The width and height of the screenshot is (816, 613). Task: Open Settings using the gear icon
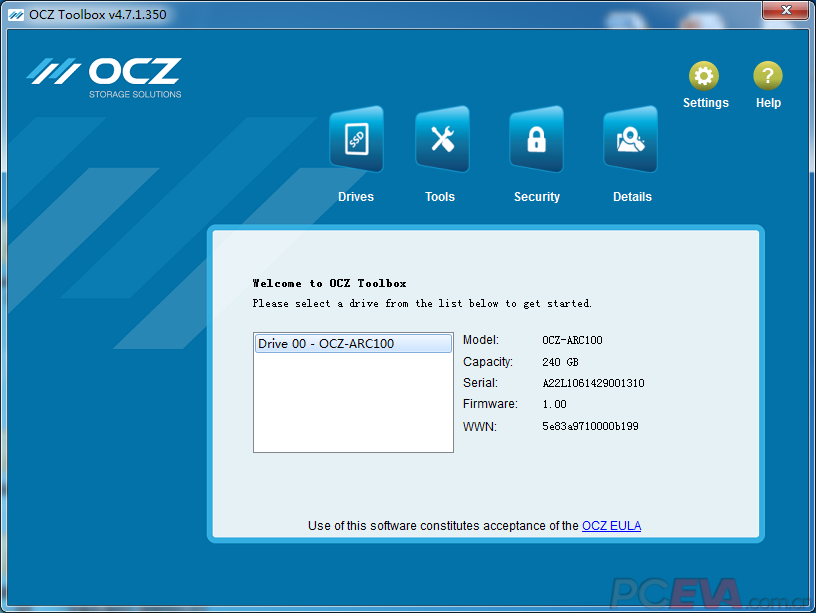pyautogui.click(x=705, y=75)
